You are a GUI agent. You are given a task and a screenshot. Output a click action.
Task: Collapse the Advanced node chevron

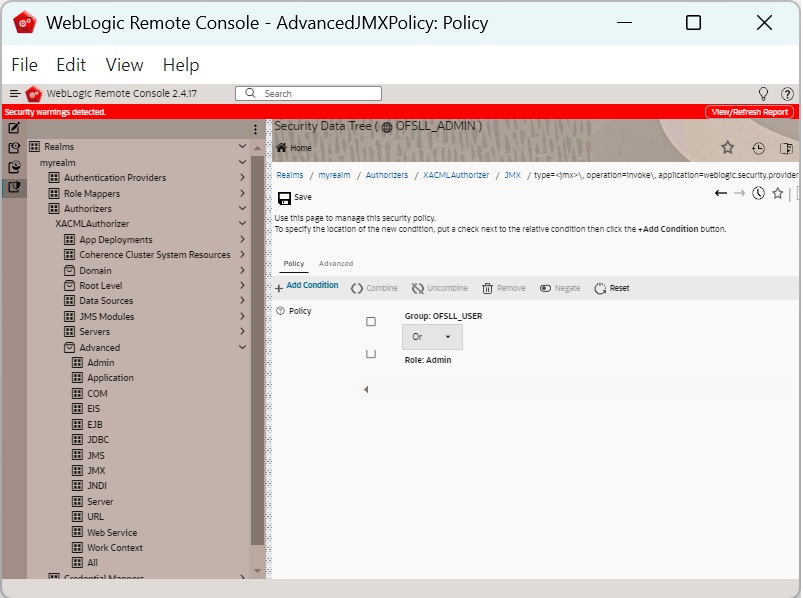click(x=242, y=347)
